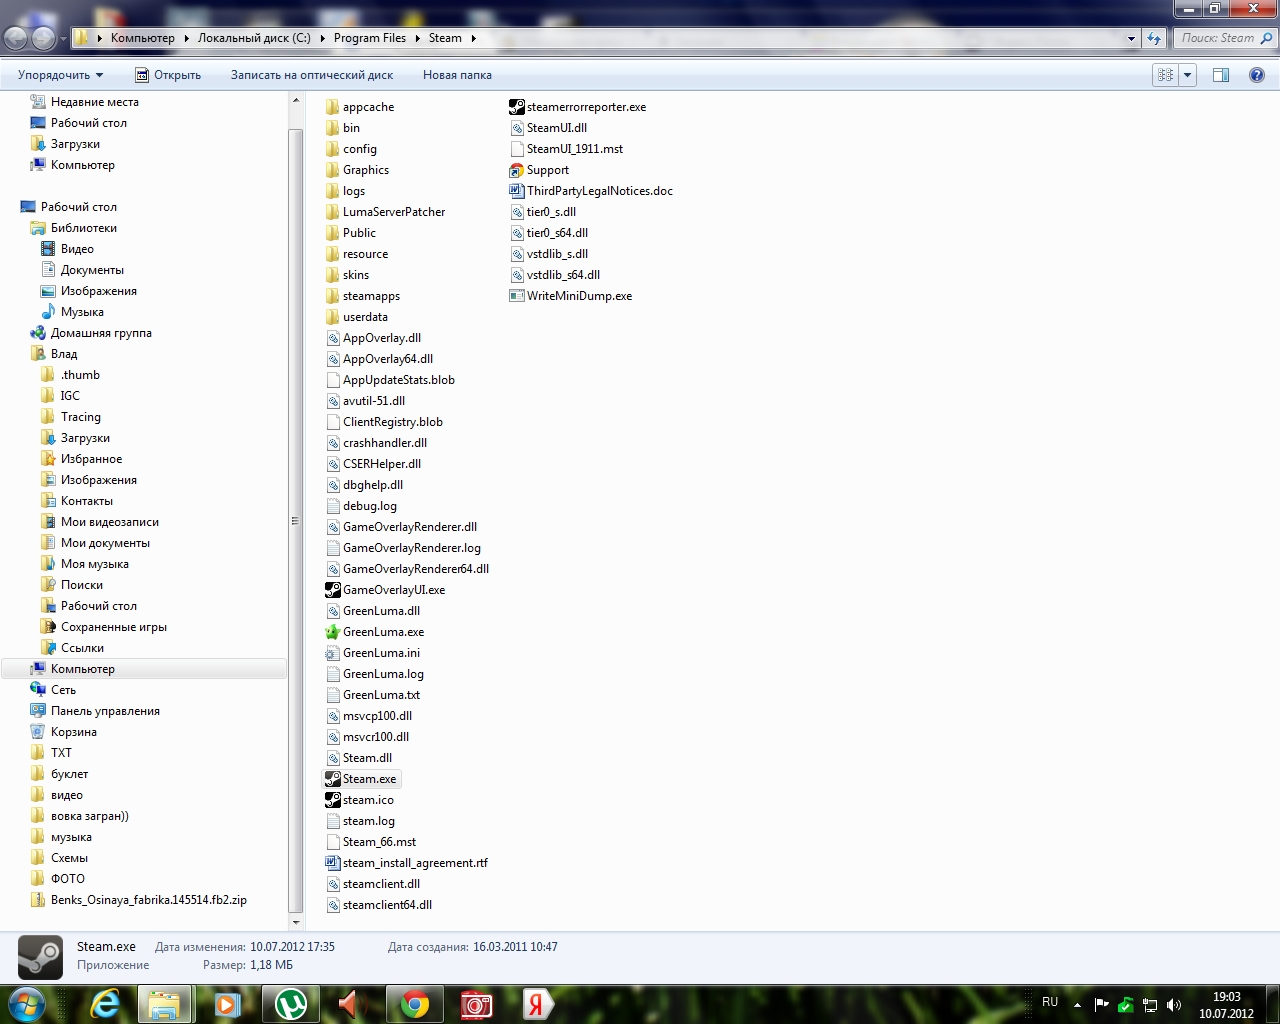Select the userdata folder
This screenshot has height=1024, width=1280.
tap(357, 317)
